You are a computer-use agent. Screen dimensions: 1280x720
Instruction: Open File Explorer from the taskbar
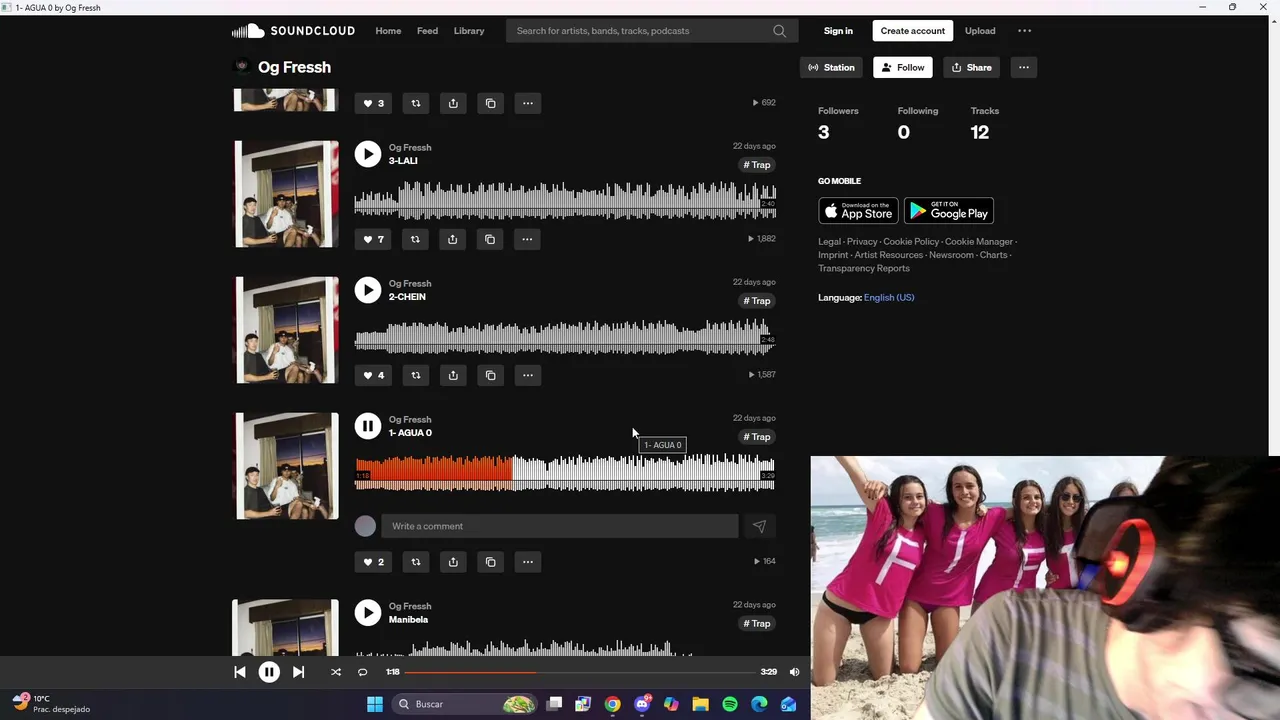click(x=700, y=704)
